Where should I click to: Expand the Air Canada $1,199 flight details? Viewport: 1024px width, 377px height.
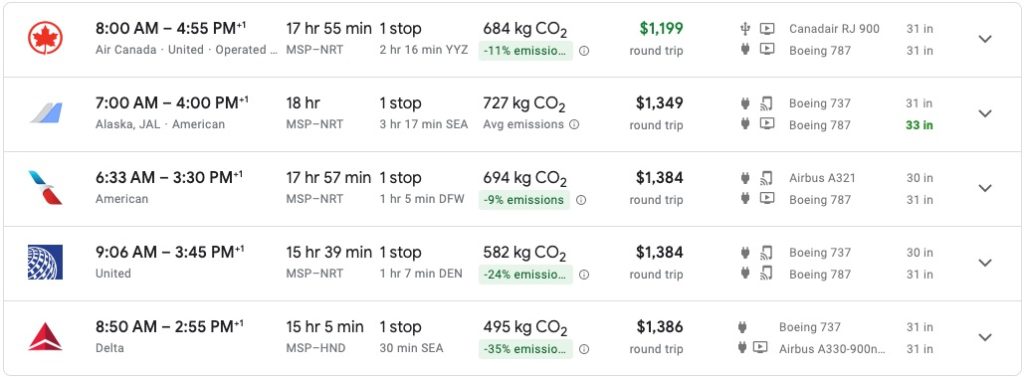[x=985, y=39]
